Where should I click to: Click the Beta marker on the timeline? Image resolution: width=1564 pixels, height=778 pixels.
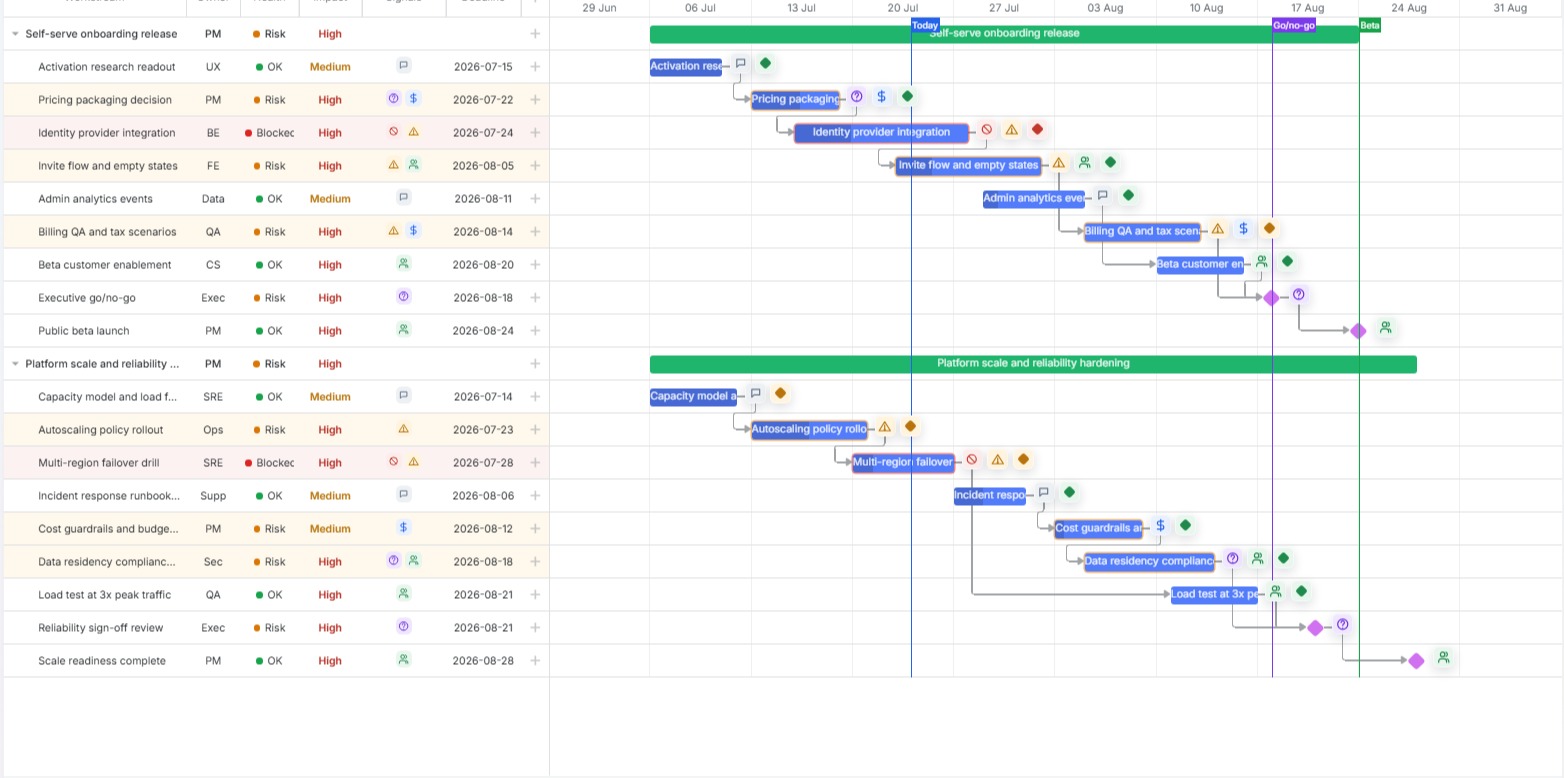[x=1370, y=26]
